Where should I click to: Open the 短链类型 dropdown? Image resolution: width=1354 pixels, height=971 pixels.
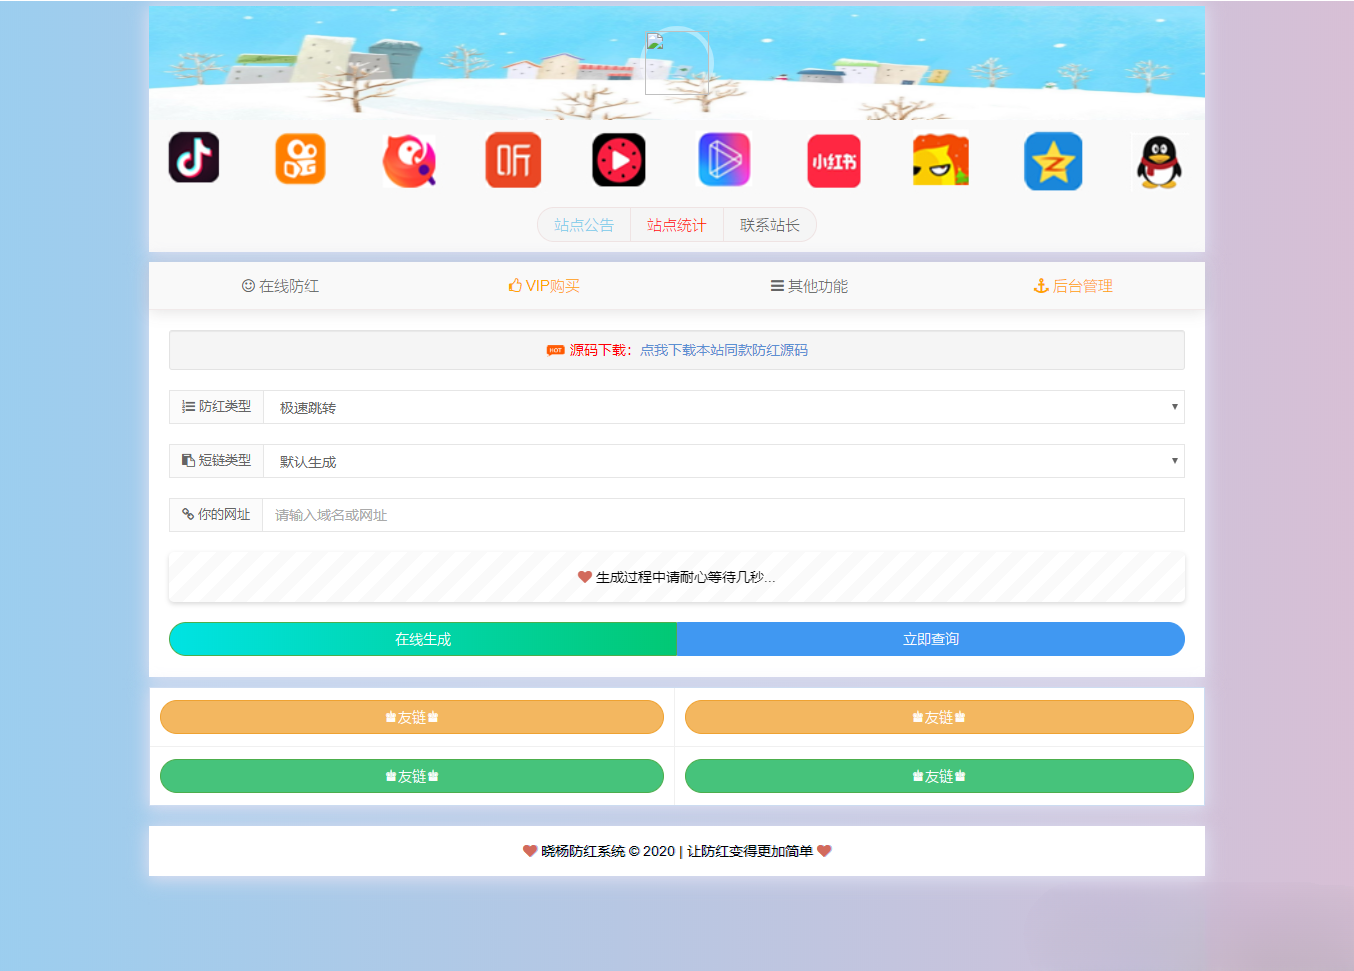point(723,461)
